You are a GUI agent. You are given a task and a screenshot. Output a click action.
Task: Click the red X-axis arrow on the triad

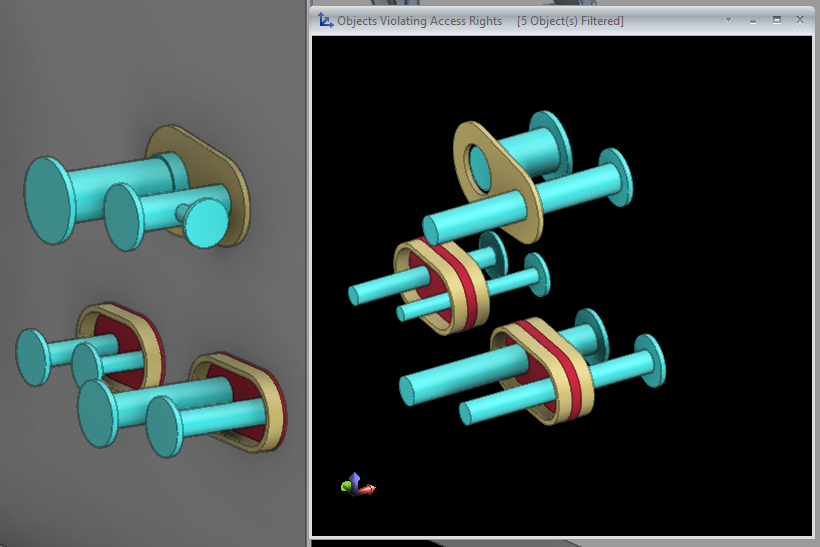click(x=369, y=490)
